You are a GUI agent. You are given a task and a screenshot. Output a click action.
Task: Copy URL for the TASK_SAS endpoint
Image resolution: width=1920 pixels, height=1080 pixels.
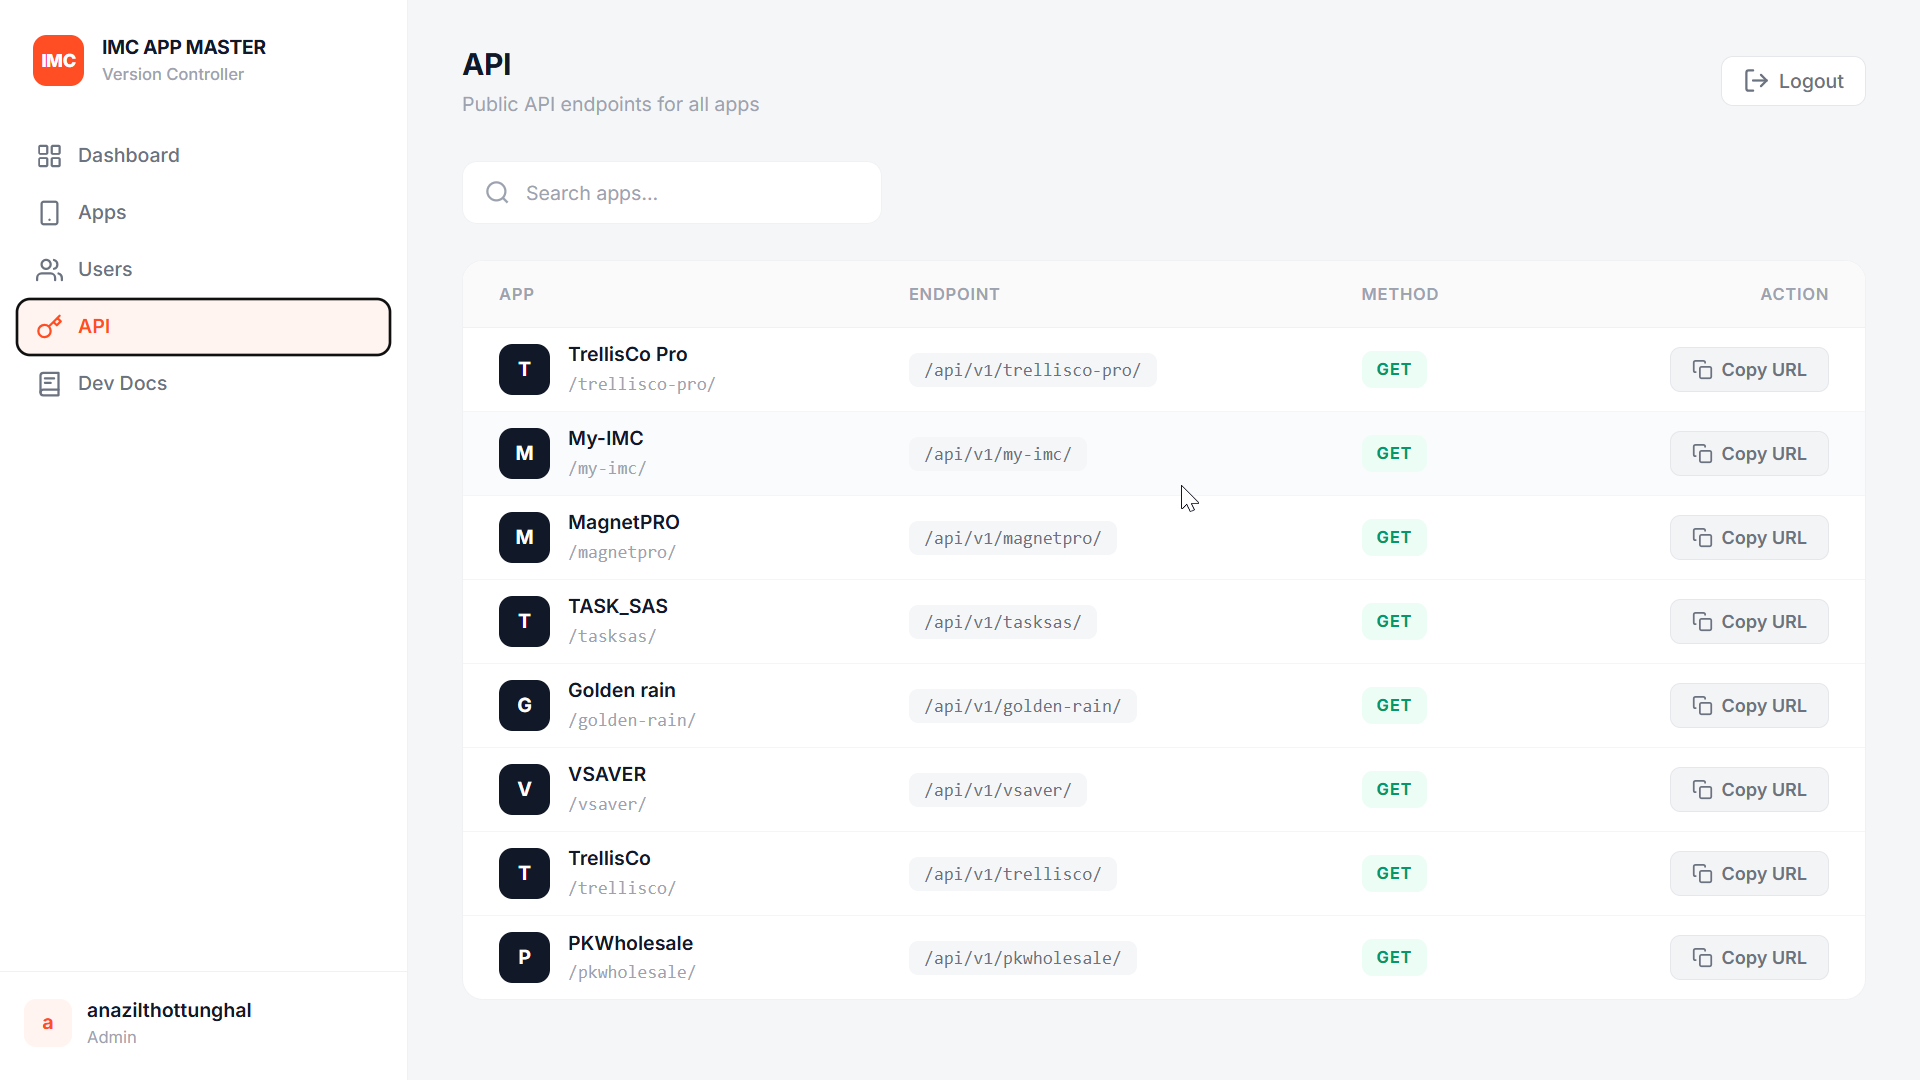pos(1749,622)
